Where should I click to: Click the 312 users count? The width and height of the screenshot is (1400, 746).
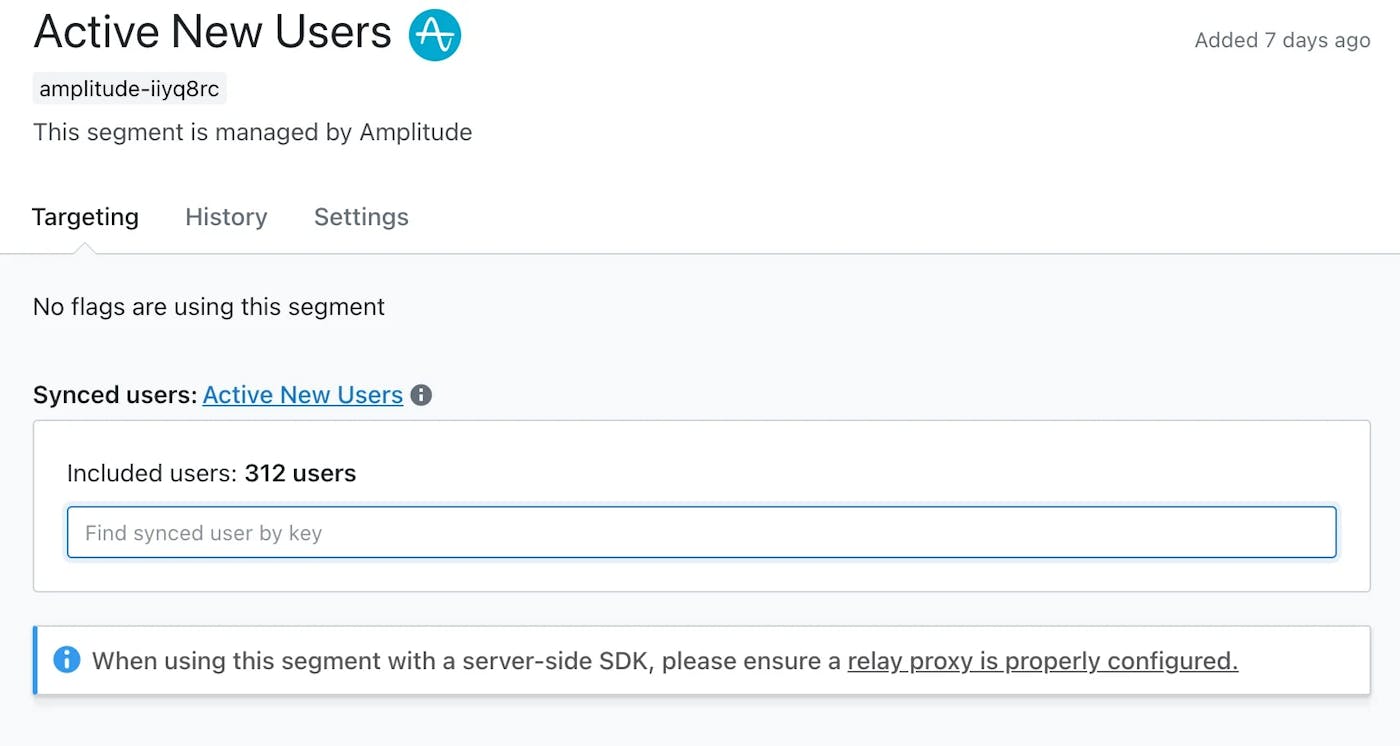[300, 473]
